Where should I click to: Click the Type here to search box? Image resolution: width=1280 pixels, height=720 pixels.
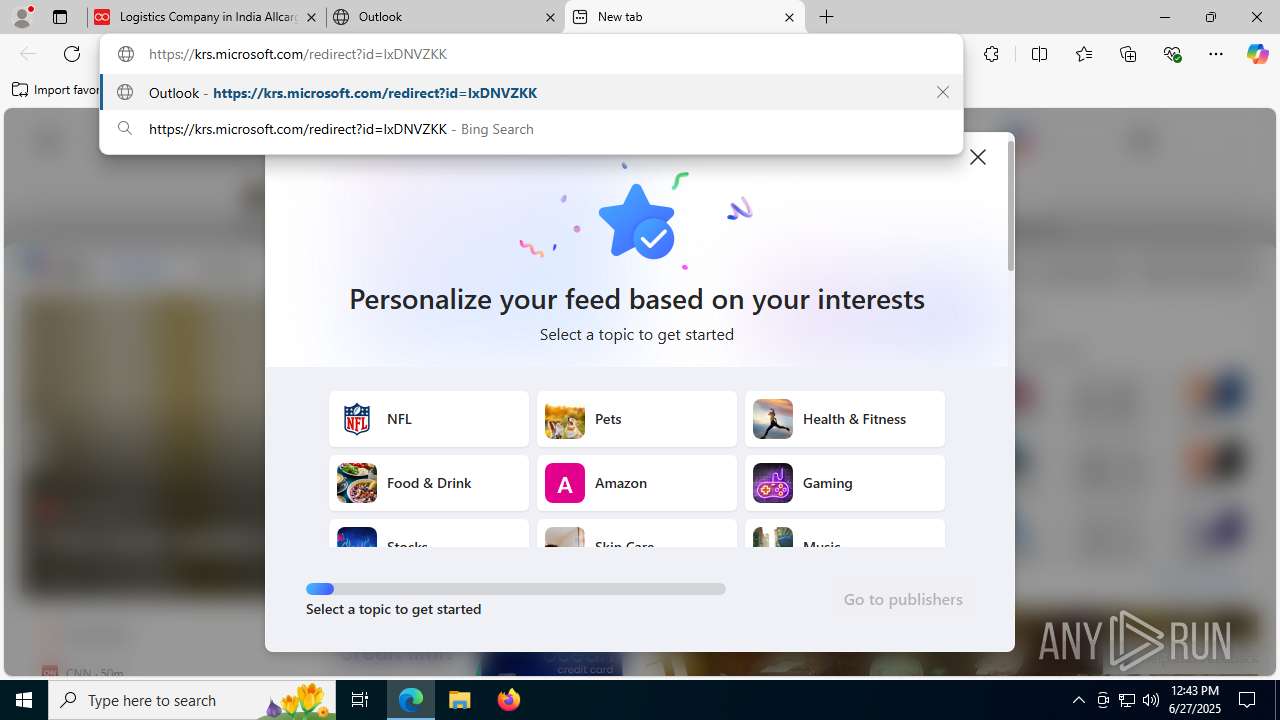pos(192,700)
